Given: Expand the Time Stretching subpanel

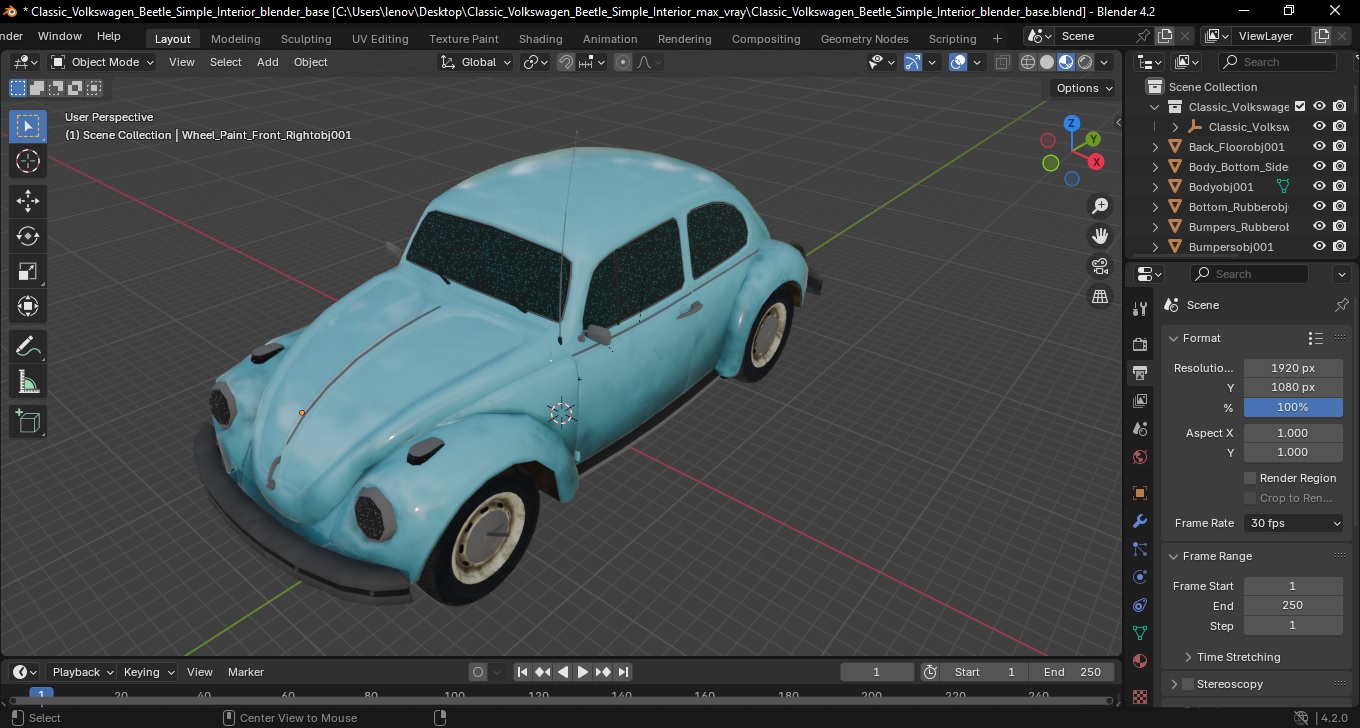Looking at the screenshot, I should click(1188, 657).
